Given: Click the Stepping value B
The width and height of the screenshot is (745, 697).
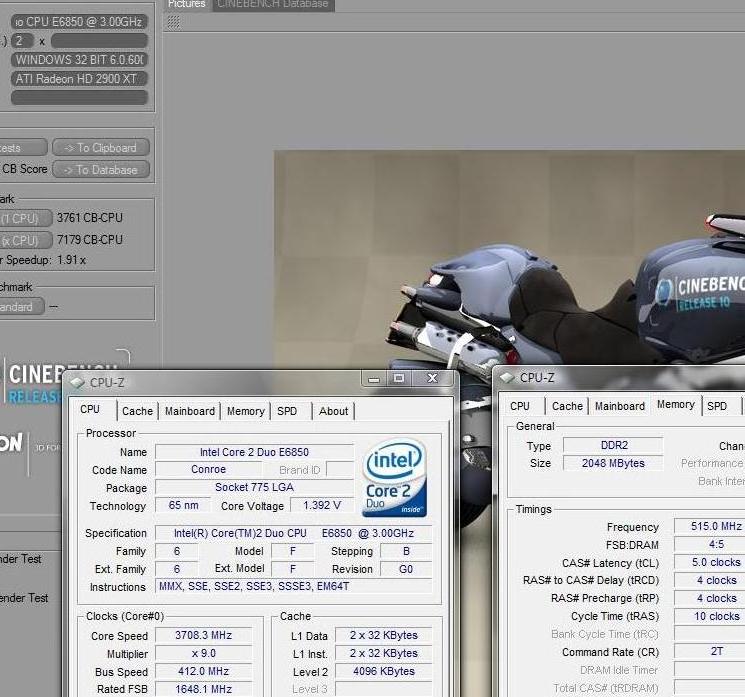Looking at the screenshot, I should tap(406, 551).
